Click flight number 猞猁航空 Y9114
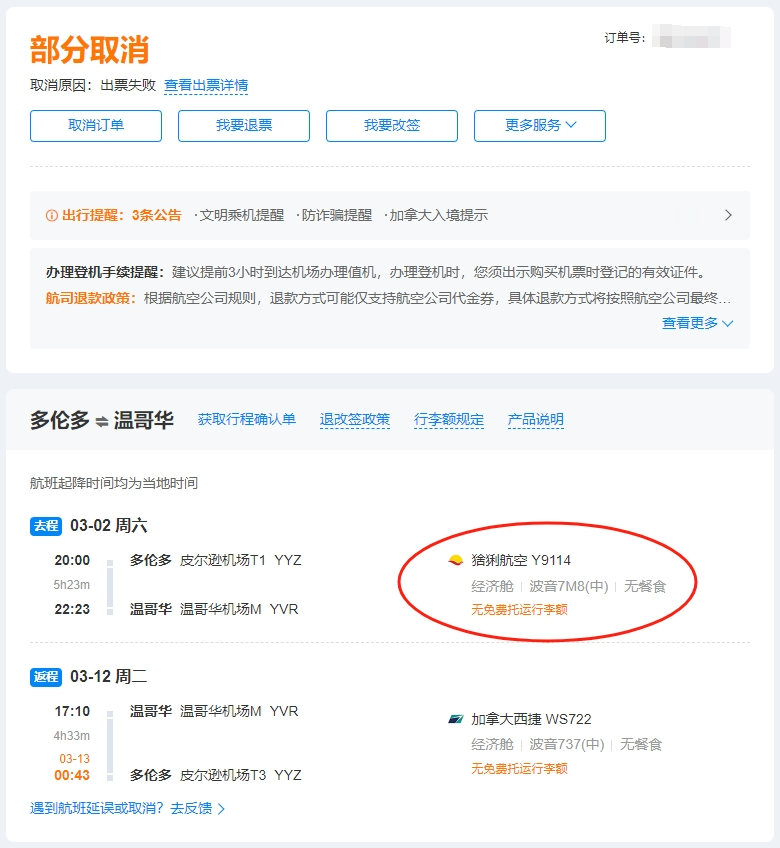 [521, 560]
